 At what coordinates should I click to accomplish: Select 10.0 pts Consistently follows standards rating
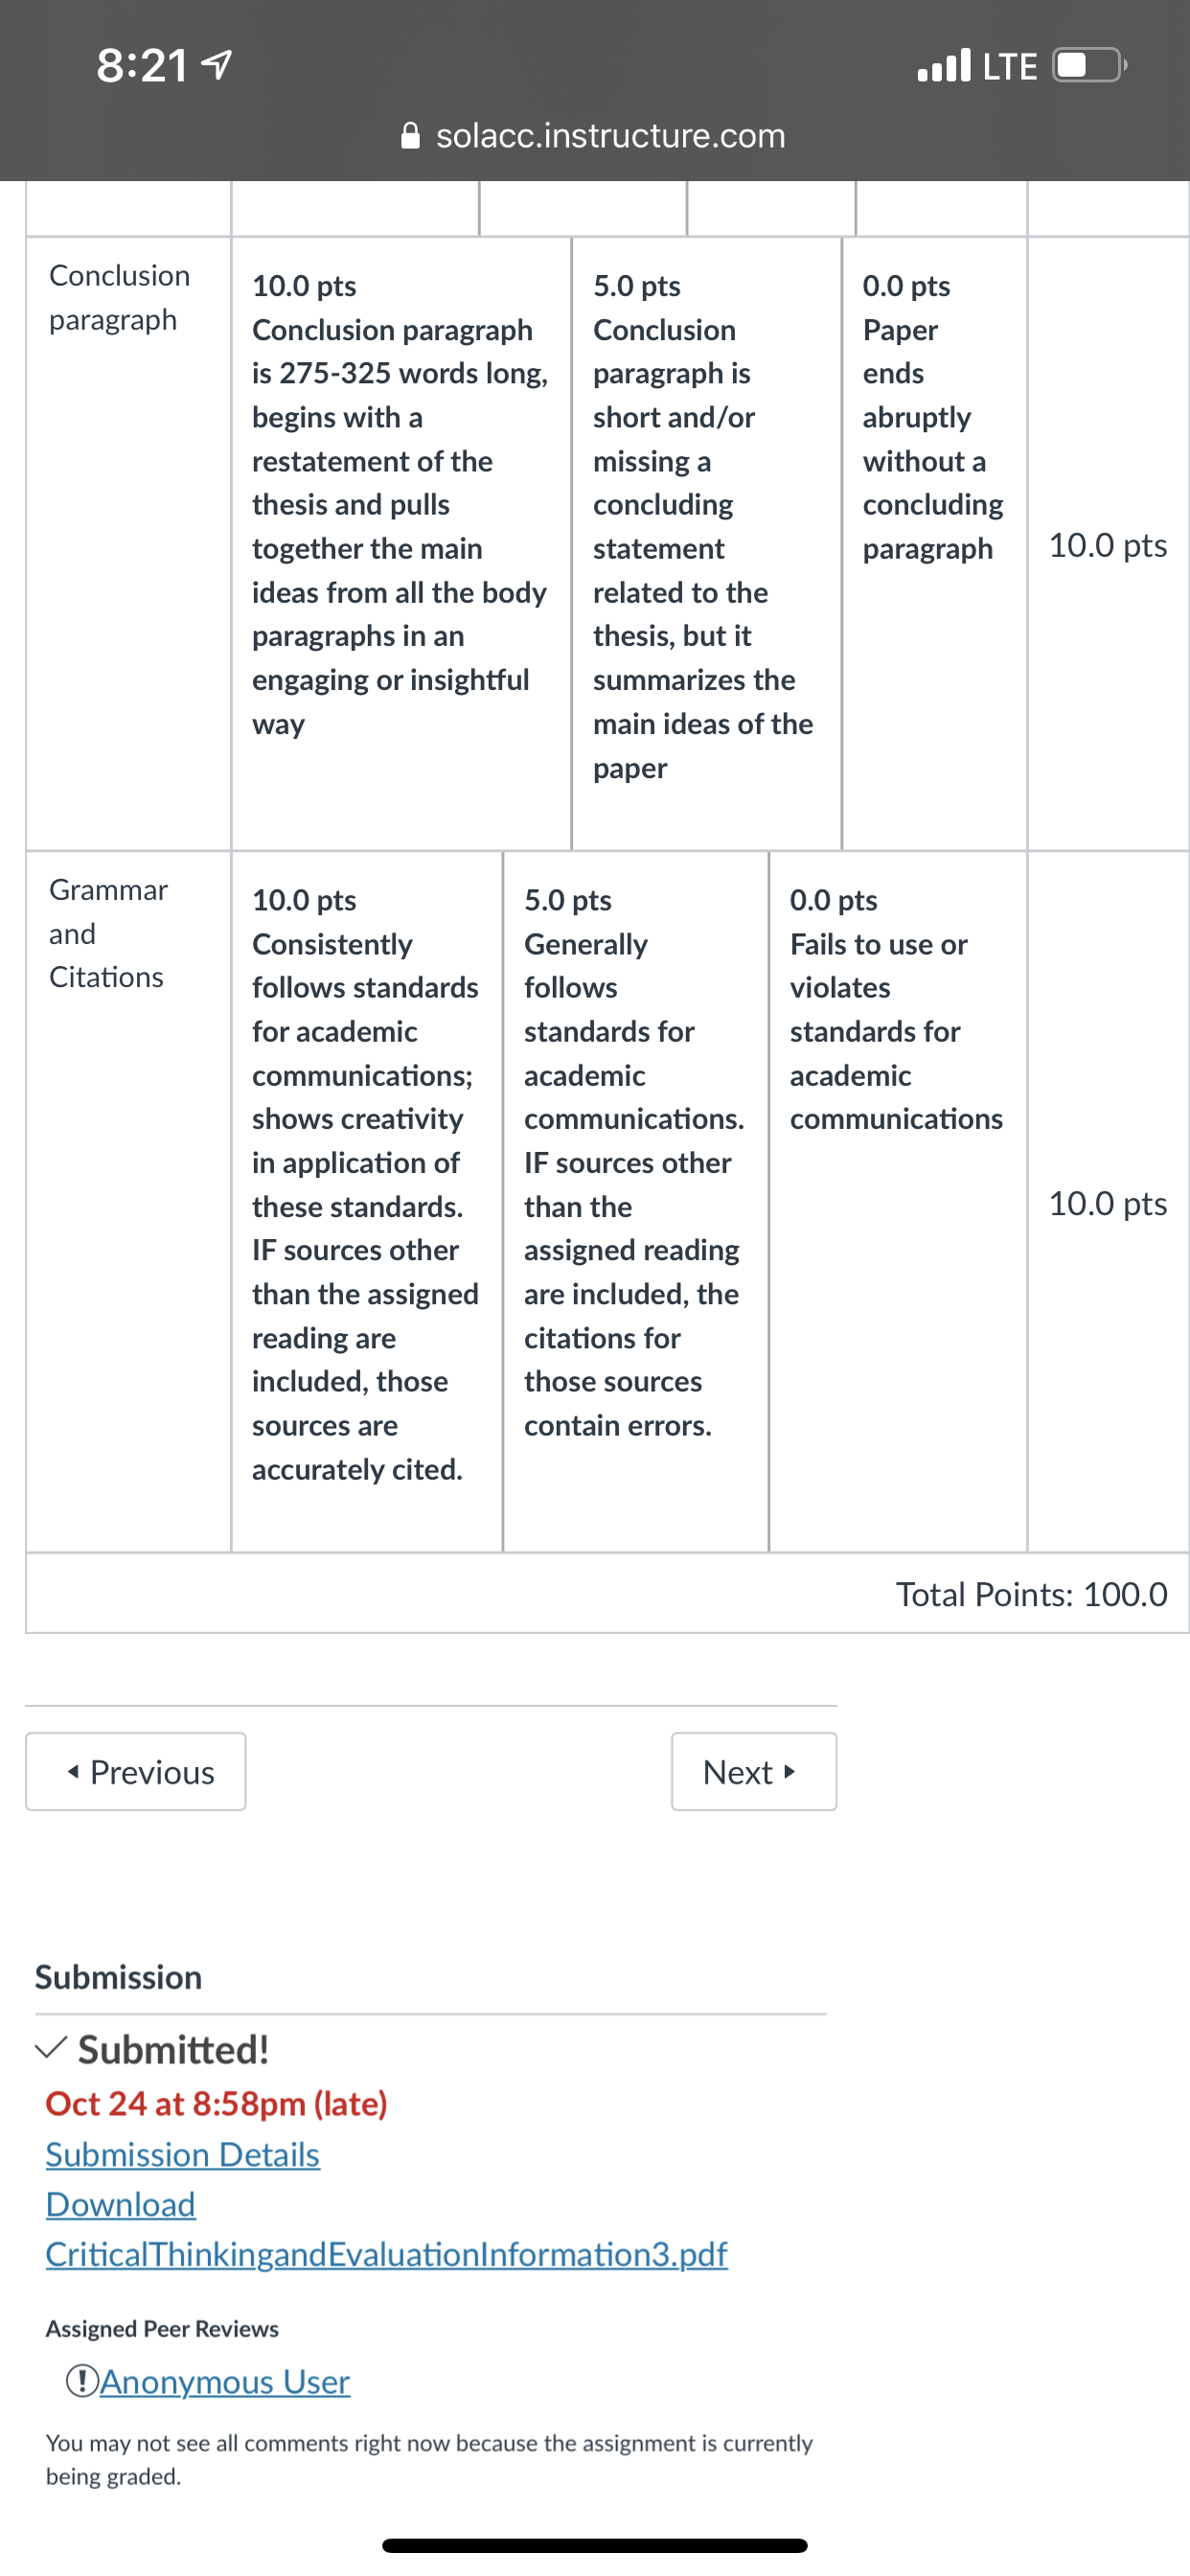click(367, 1201)
